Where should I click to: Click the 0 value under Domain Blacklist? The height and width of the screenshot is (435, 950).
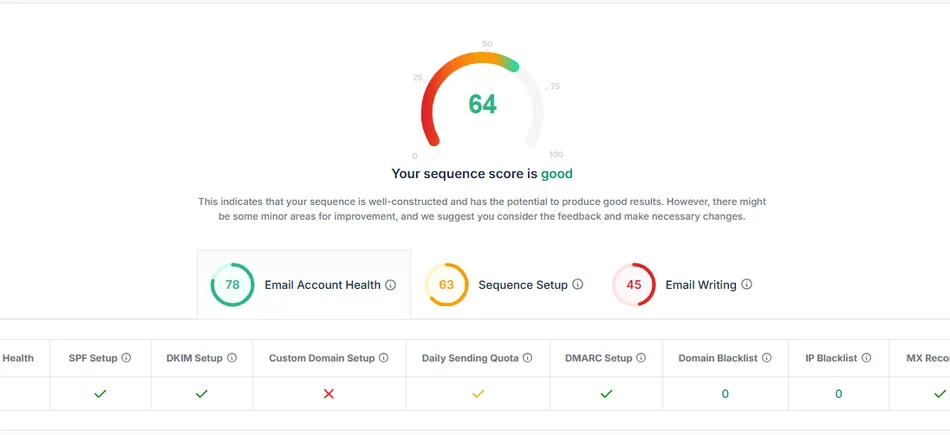[725, 394]
